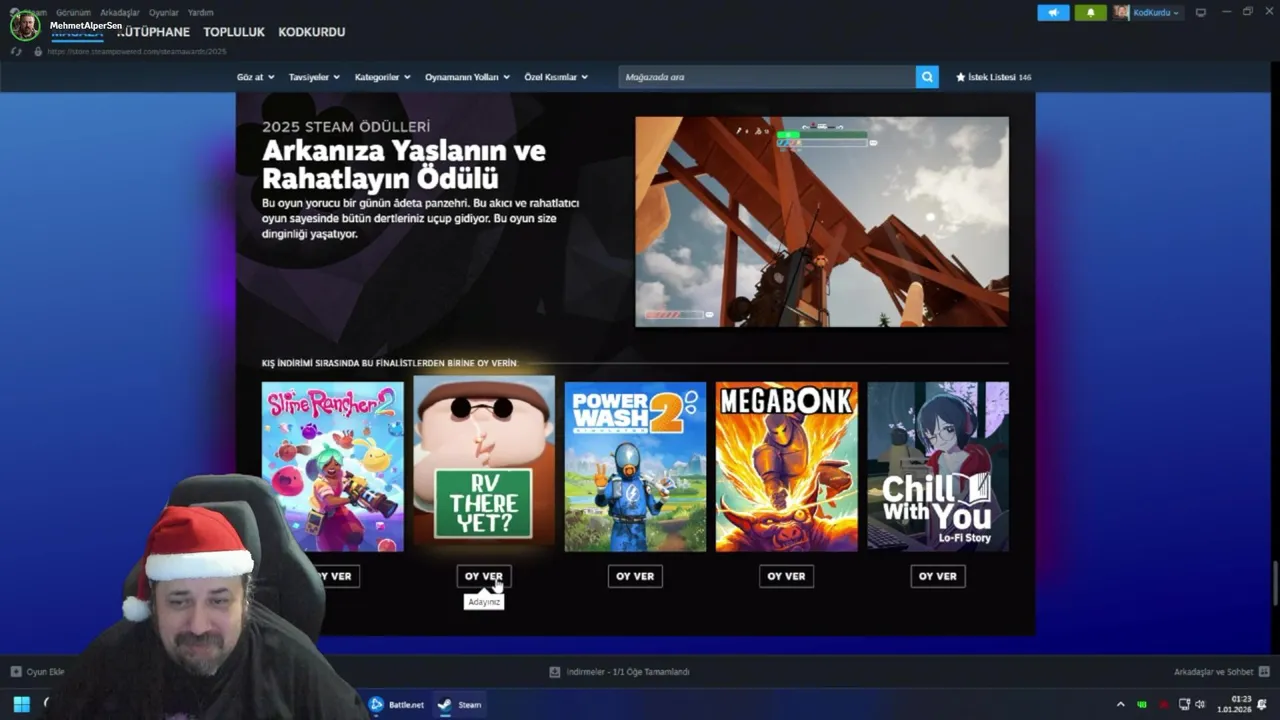1280x720 pixels.
Task: Expand the Tavsiyeler dropdown
Action: click(314, 77)
